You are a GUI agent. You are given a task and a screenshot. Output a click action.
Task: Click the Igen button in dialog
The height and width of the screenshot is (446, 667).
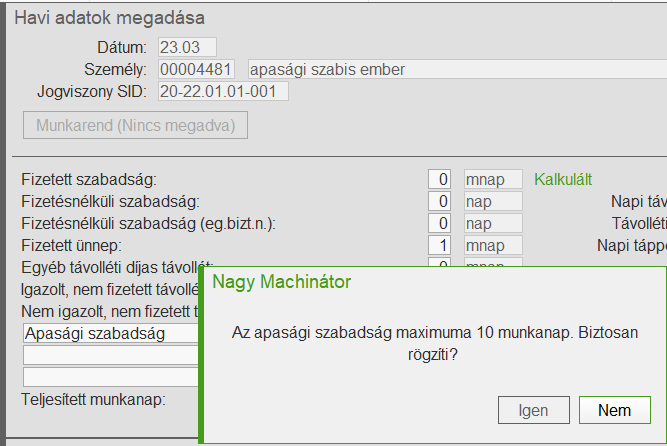(x=533, y=410)
